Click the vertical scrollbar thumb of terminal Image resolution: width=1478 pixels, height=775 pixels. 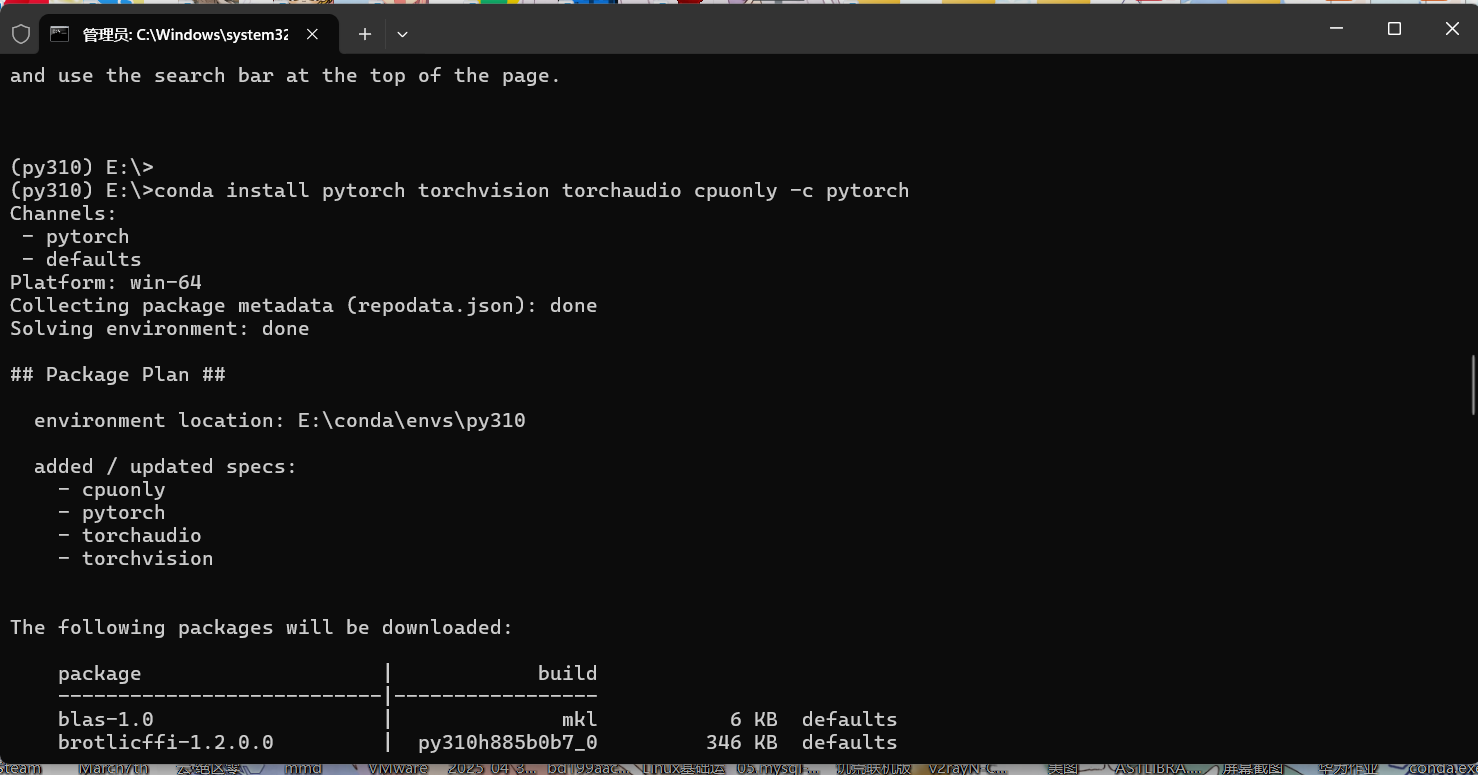coord(1472,384)
